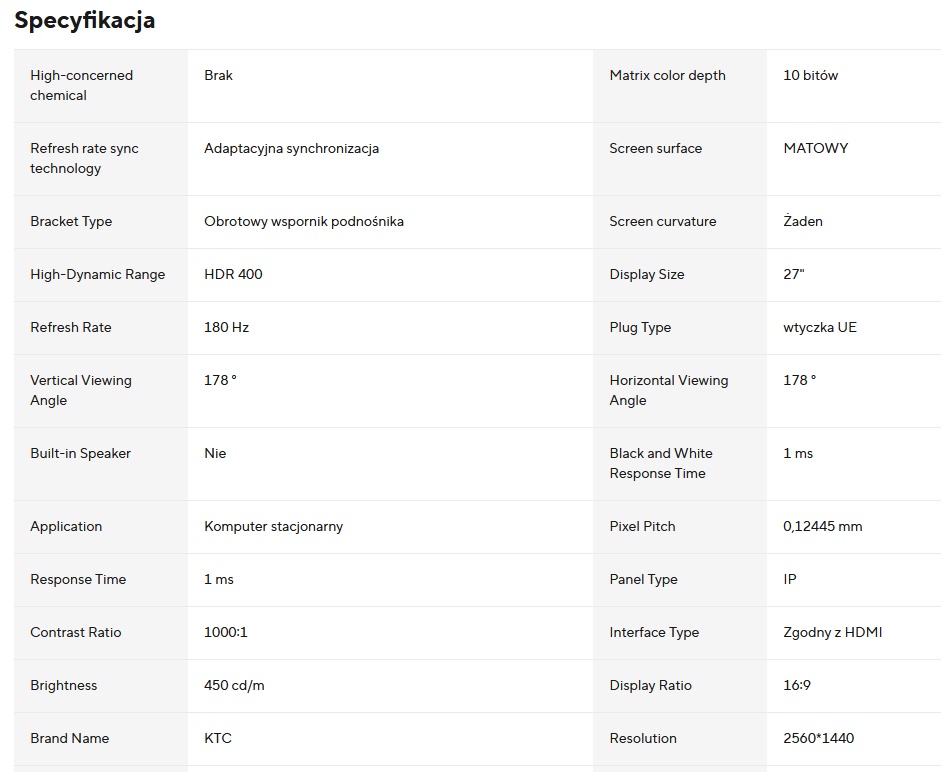Image resolution: width=941 pixels, height=772 pixels.
Task: Click the Zgodny z HDMI value
Action: coord(832,632)
